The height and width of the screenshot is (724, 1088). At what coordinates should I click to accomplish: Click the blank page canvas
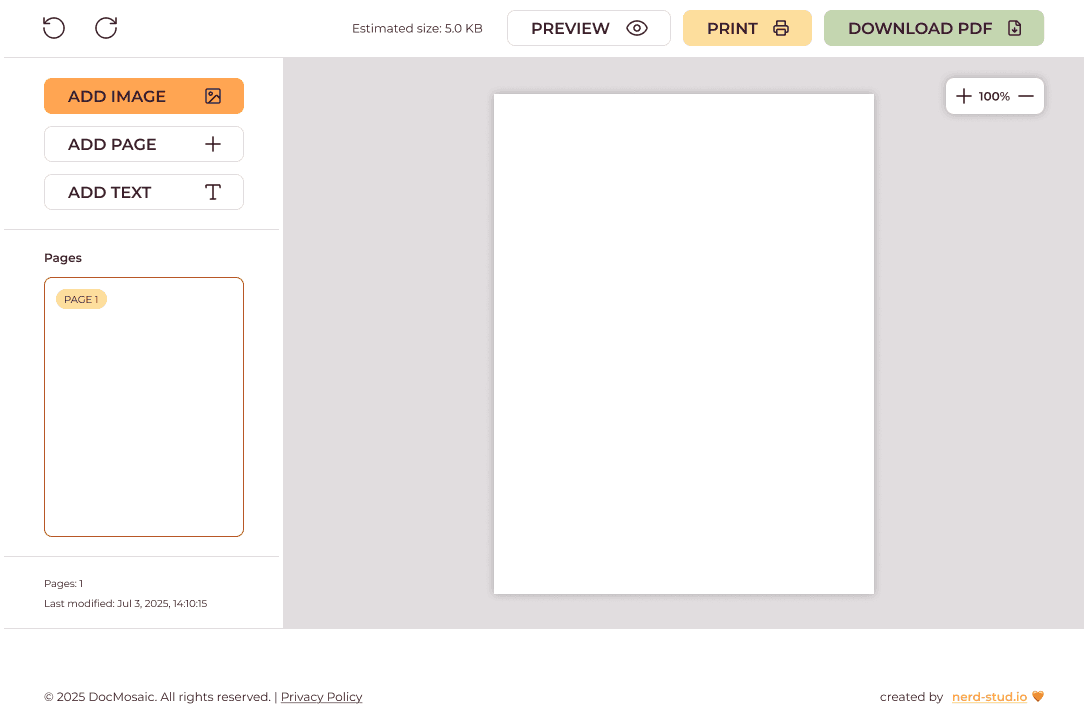coord(683,344)
